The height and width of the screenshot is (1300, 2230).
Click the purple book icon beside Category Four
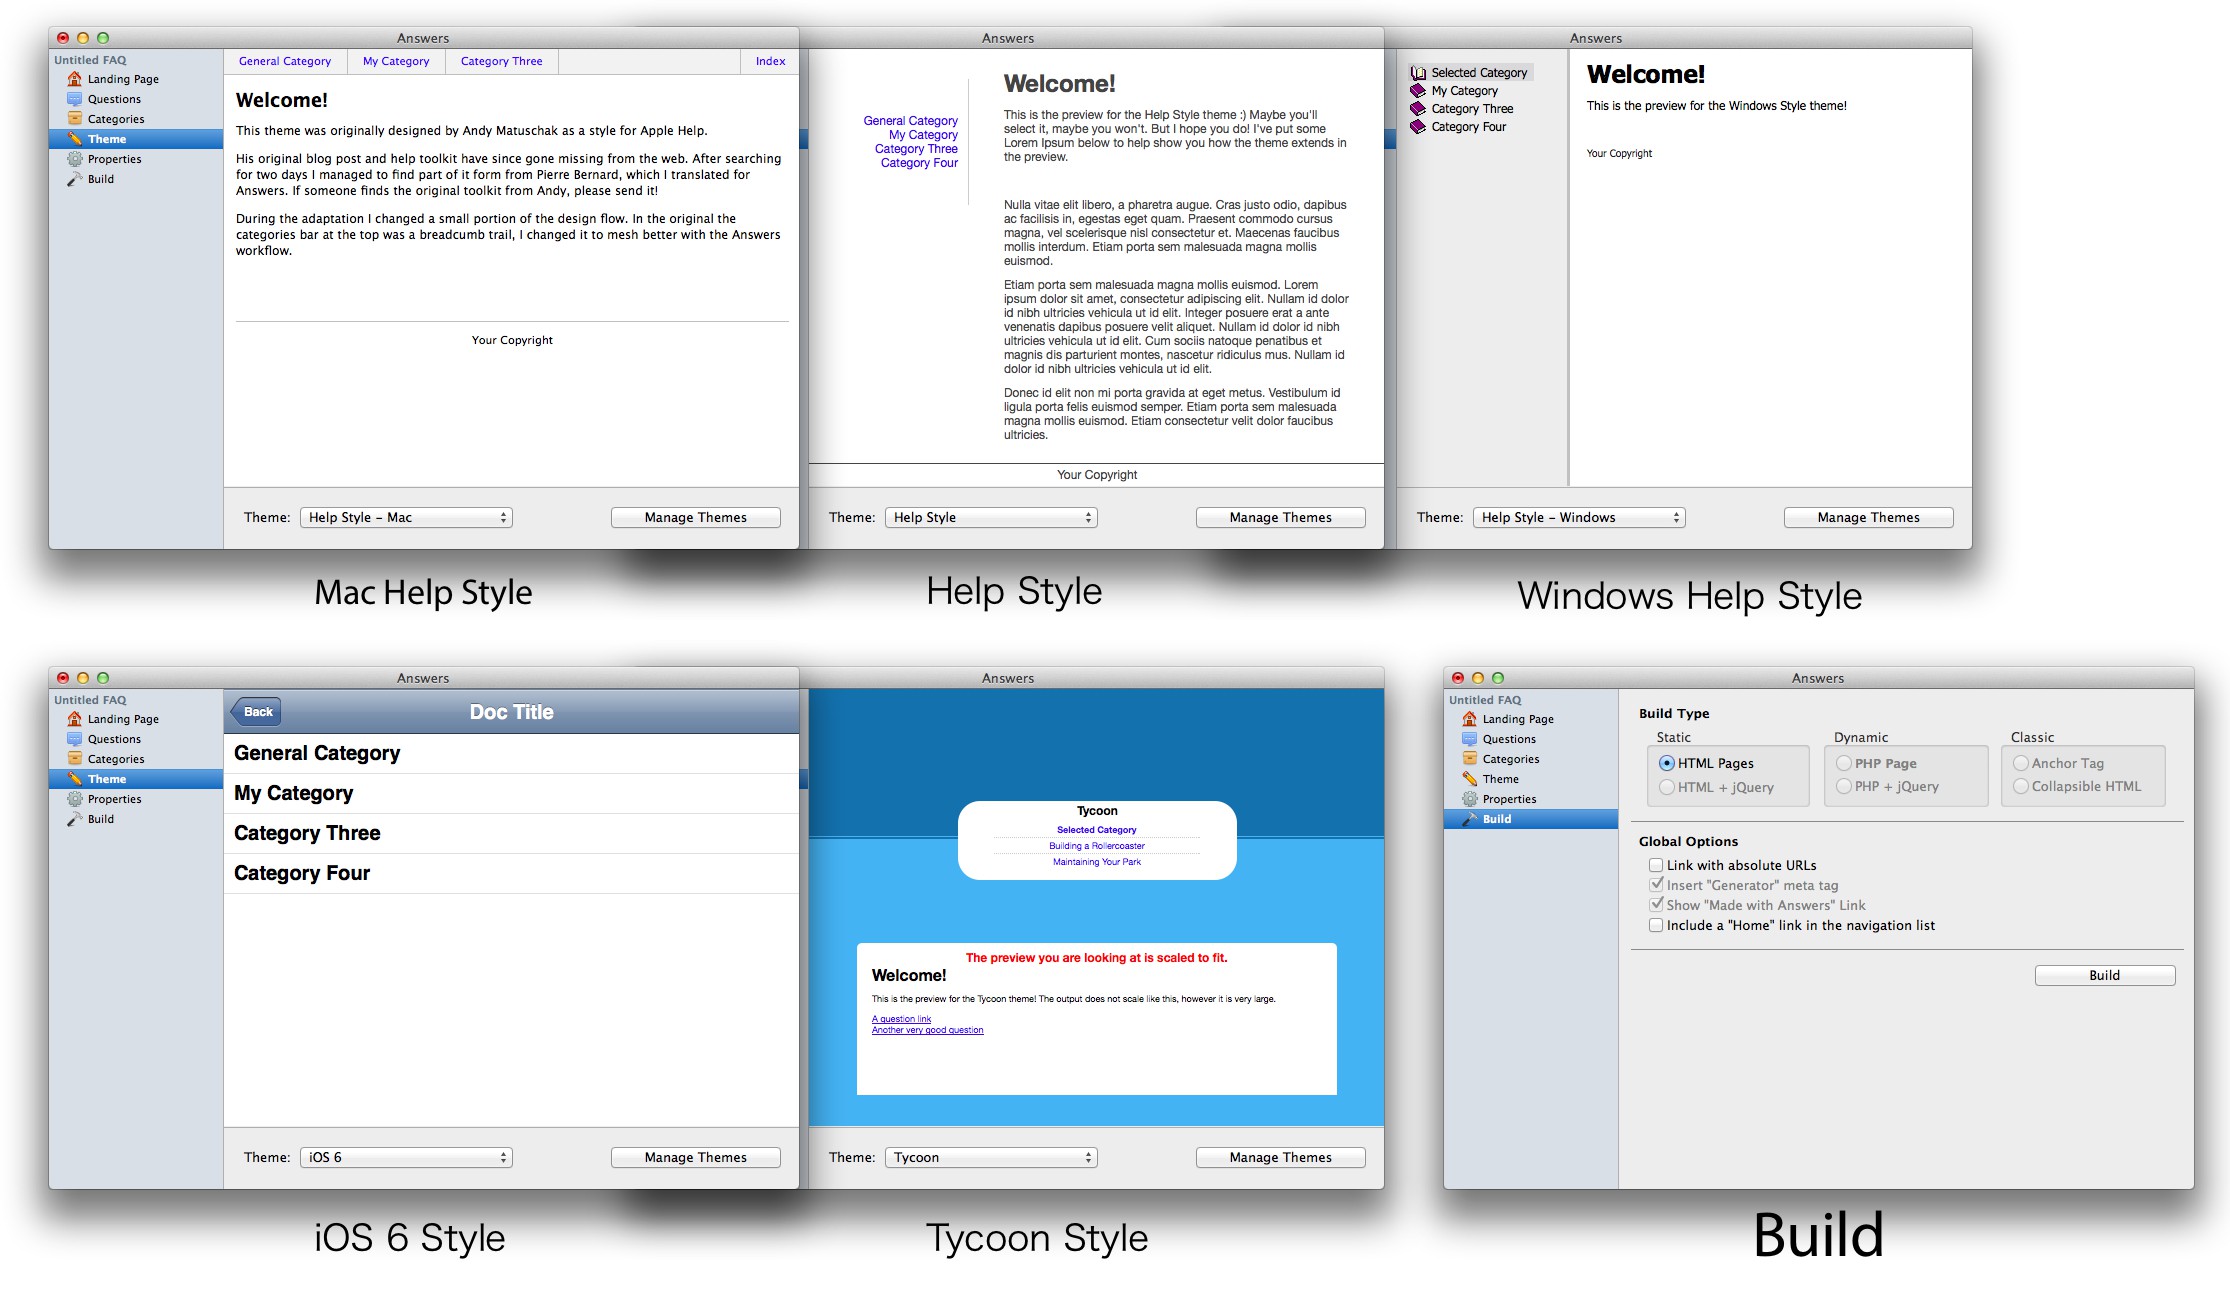[x=1418, y=127]
